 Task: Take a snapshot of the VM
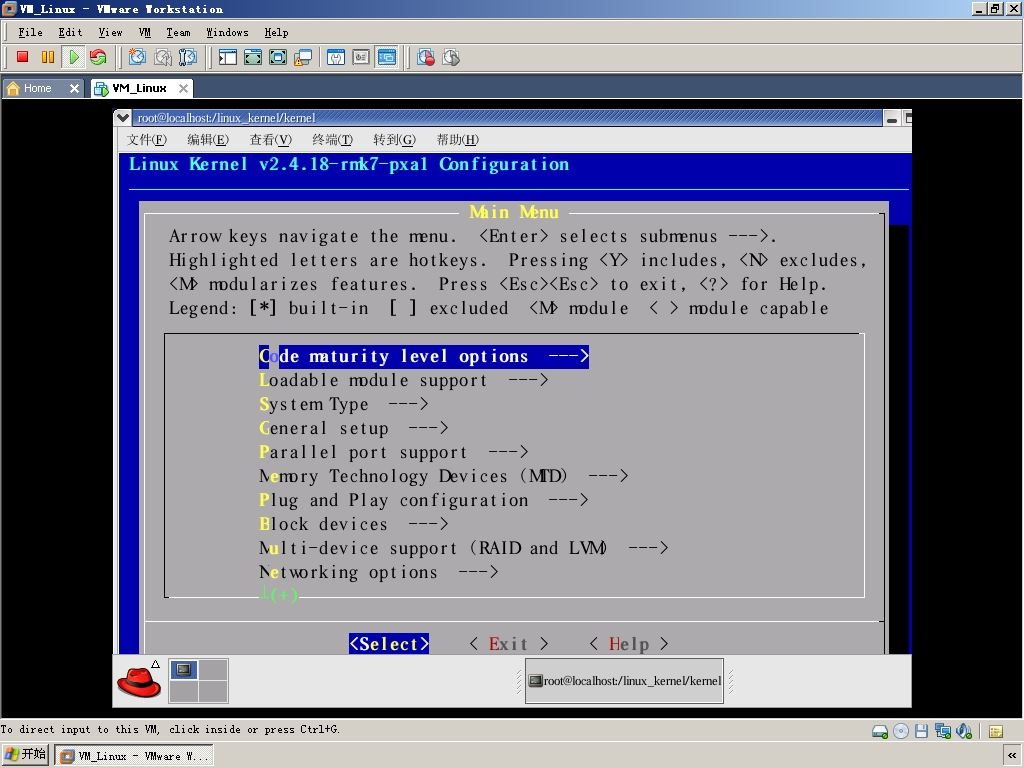[x=137, y=57]
